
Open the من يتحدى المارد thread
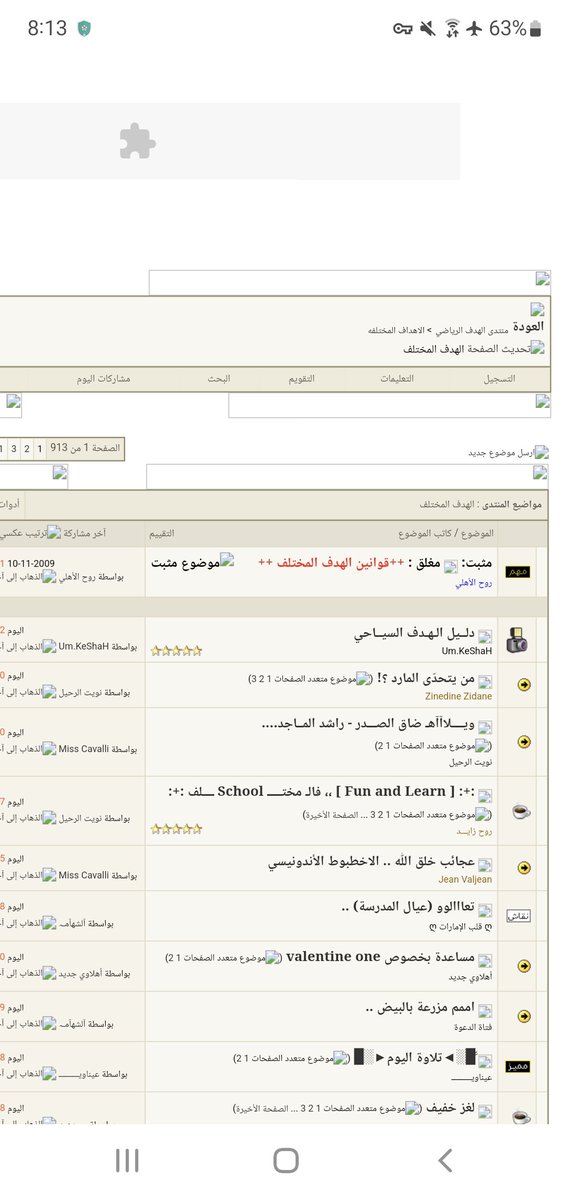[x=425, y=678]
